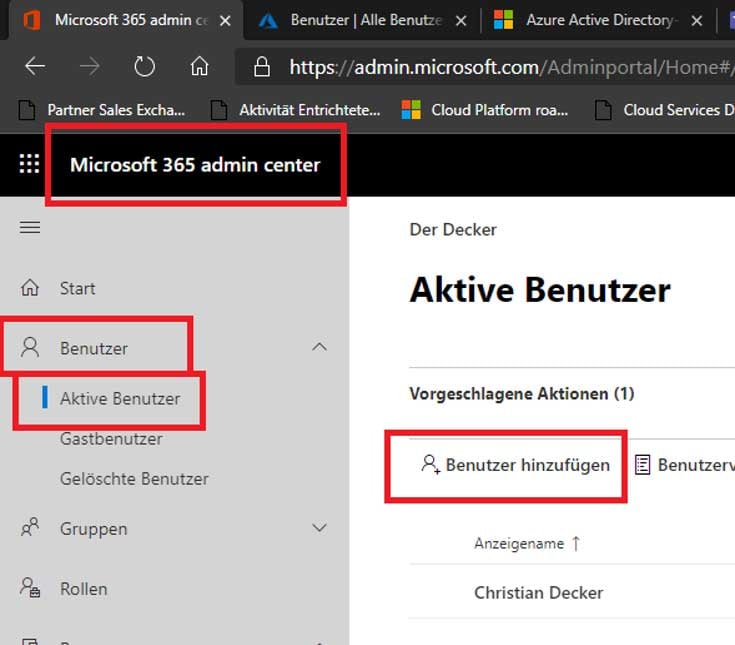Open Gelöschte Benutzer in sidebar
735x645 pixels.
click(x=134, y=479)
